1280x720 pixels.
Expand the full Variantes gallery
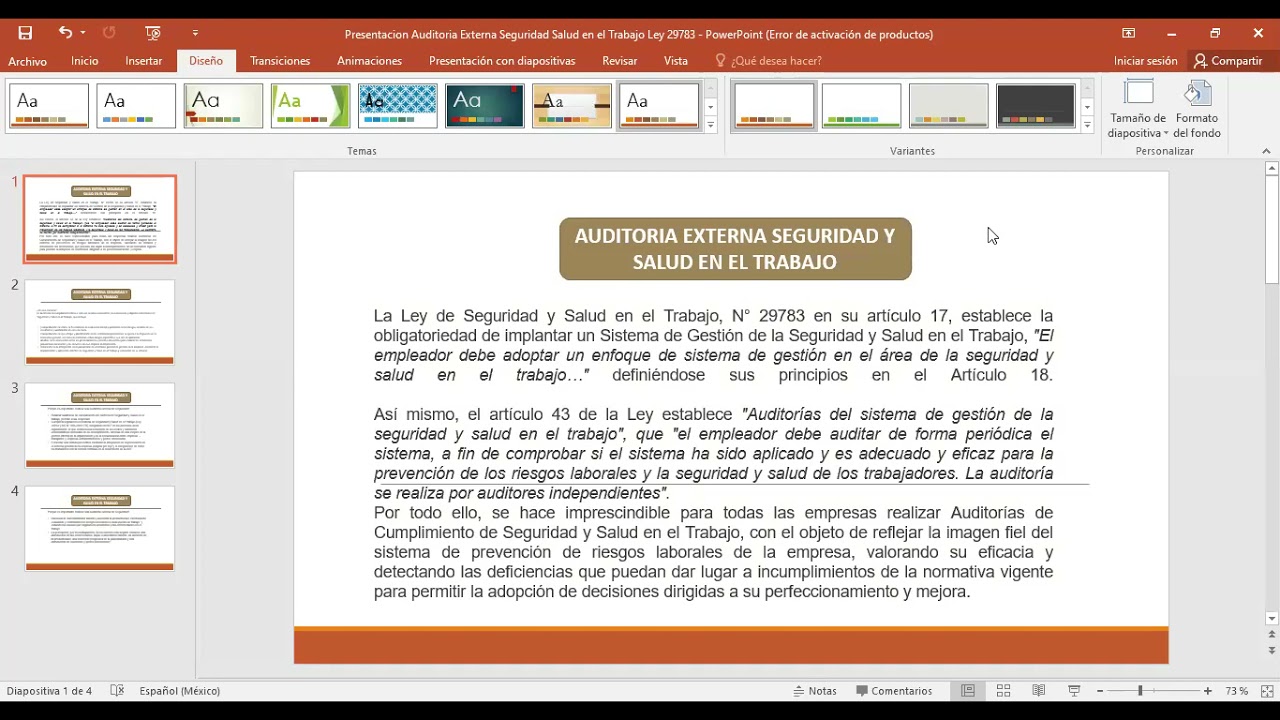1087,125
